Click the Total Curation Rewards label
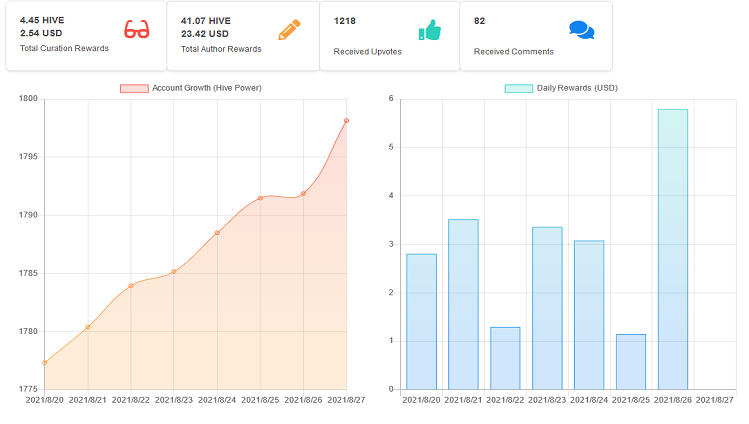This screenshot has width=749, height=424. tap(64, 48)
